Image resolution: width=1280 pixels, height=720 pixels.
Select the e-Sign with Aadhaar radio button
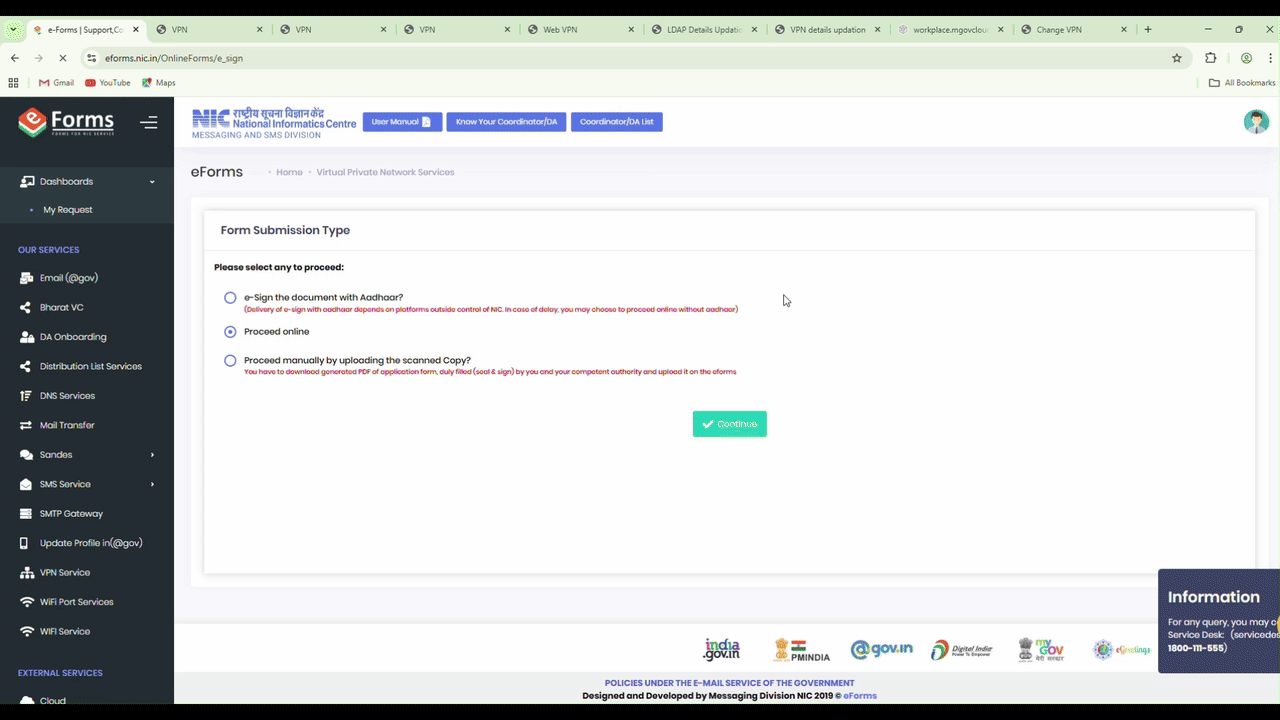click(230, 297)
